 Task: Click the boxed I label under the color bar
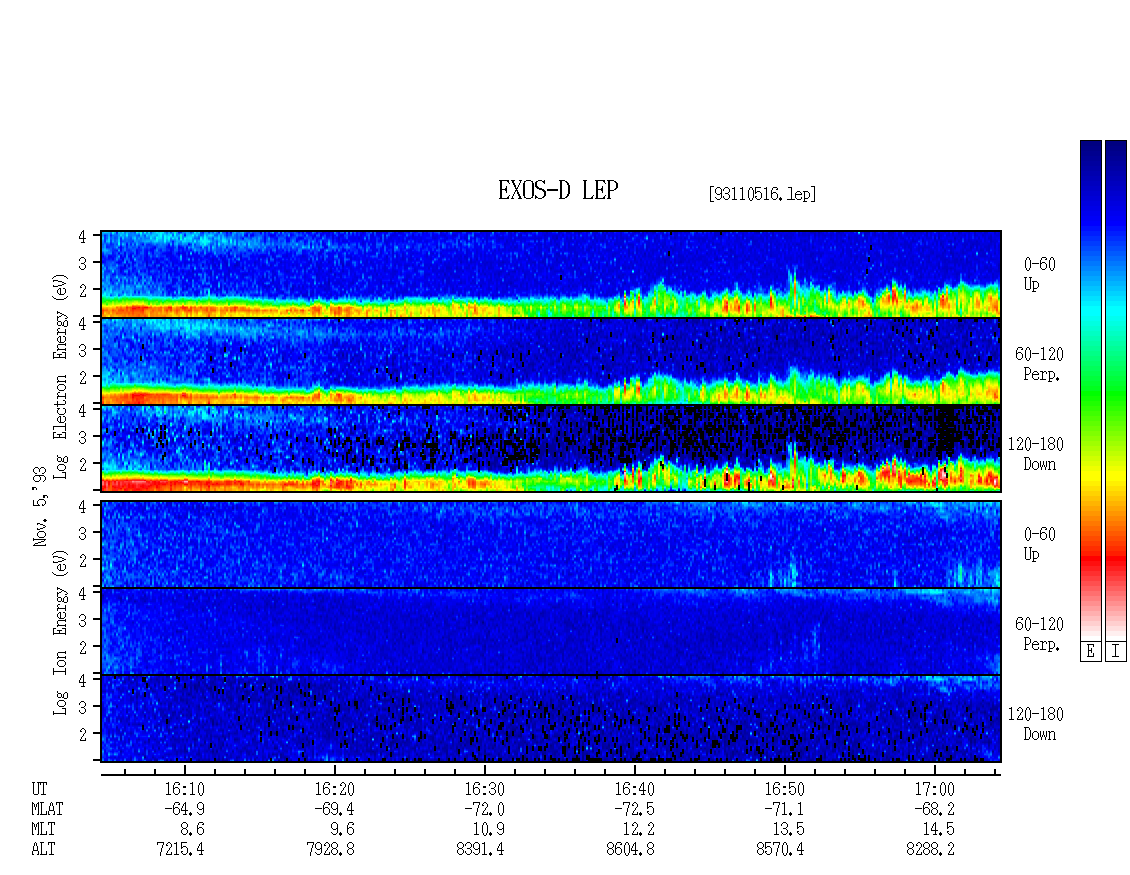point(1116,652)
